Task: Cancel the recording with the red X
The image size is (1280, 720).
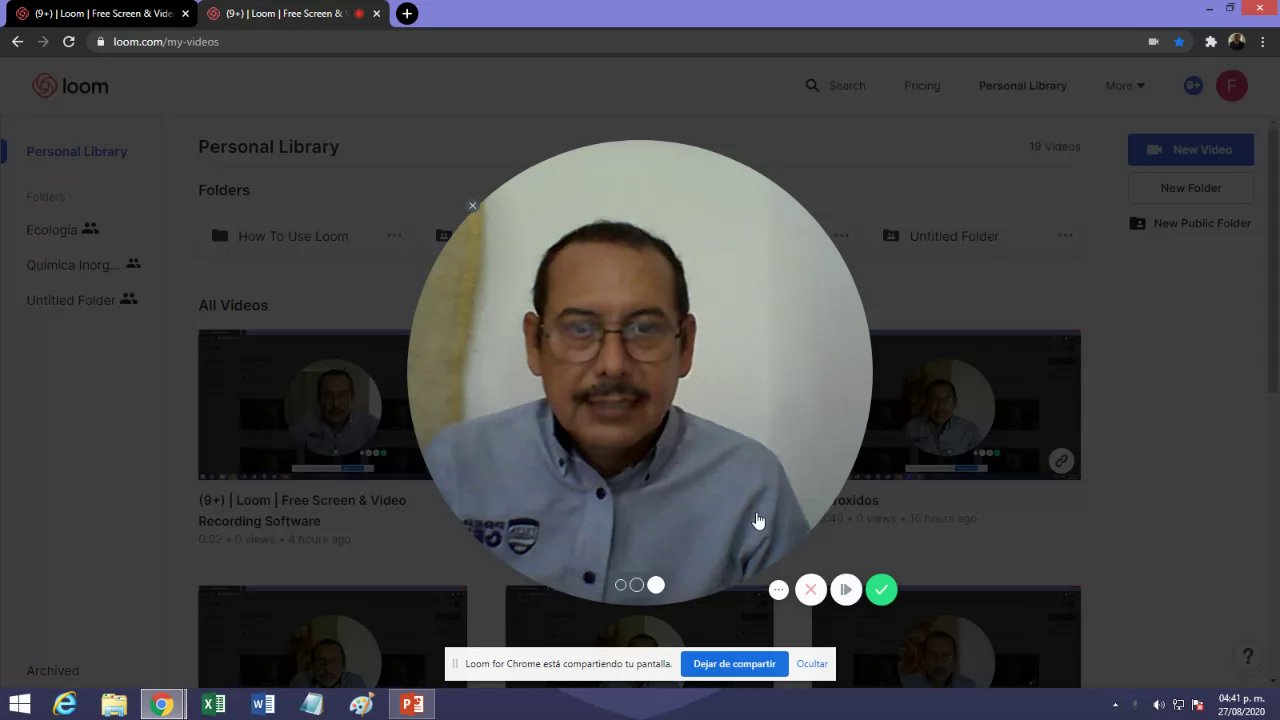Action: tap(811, 590)
